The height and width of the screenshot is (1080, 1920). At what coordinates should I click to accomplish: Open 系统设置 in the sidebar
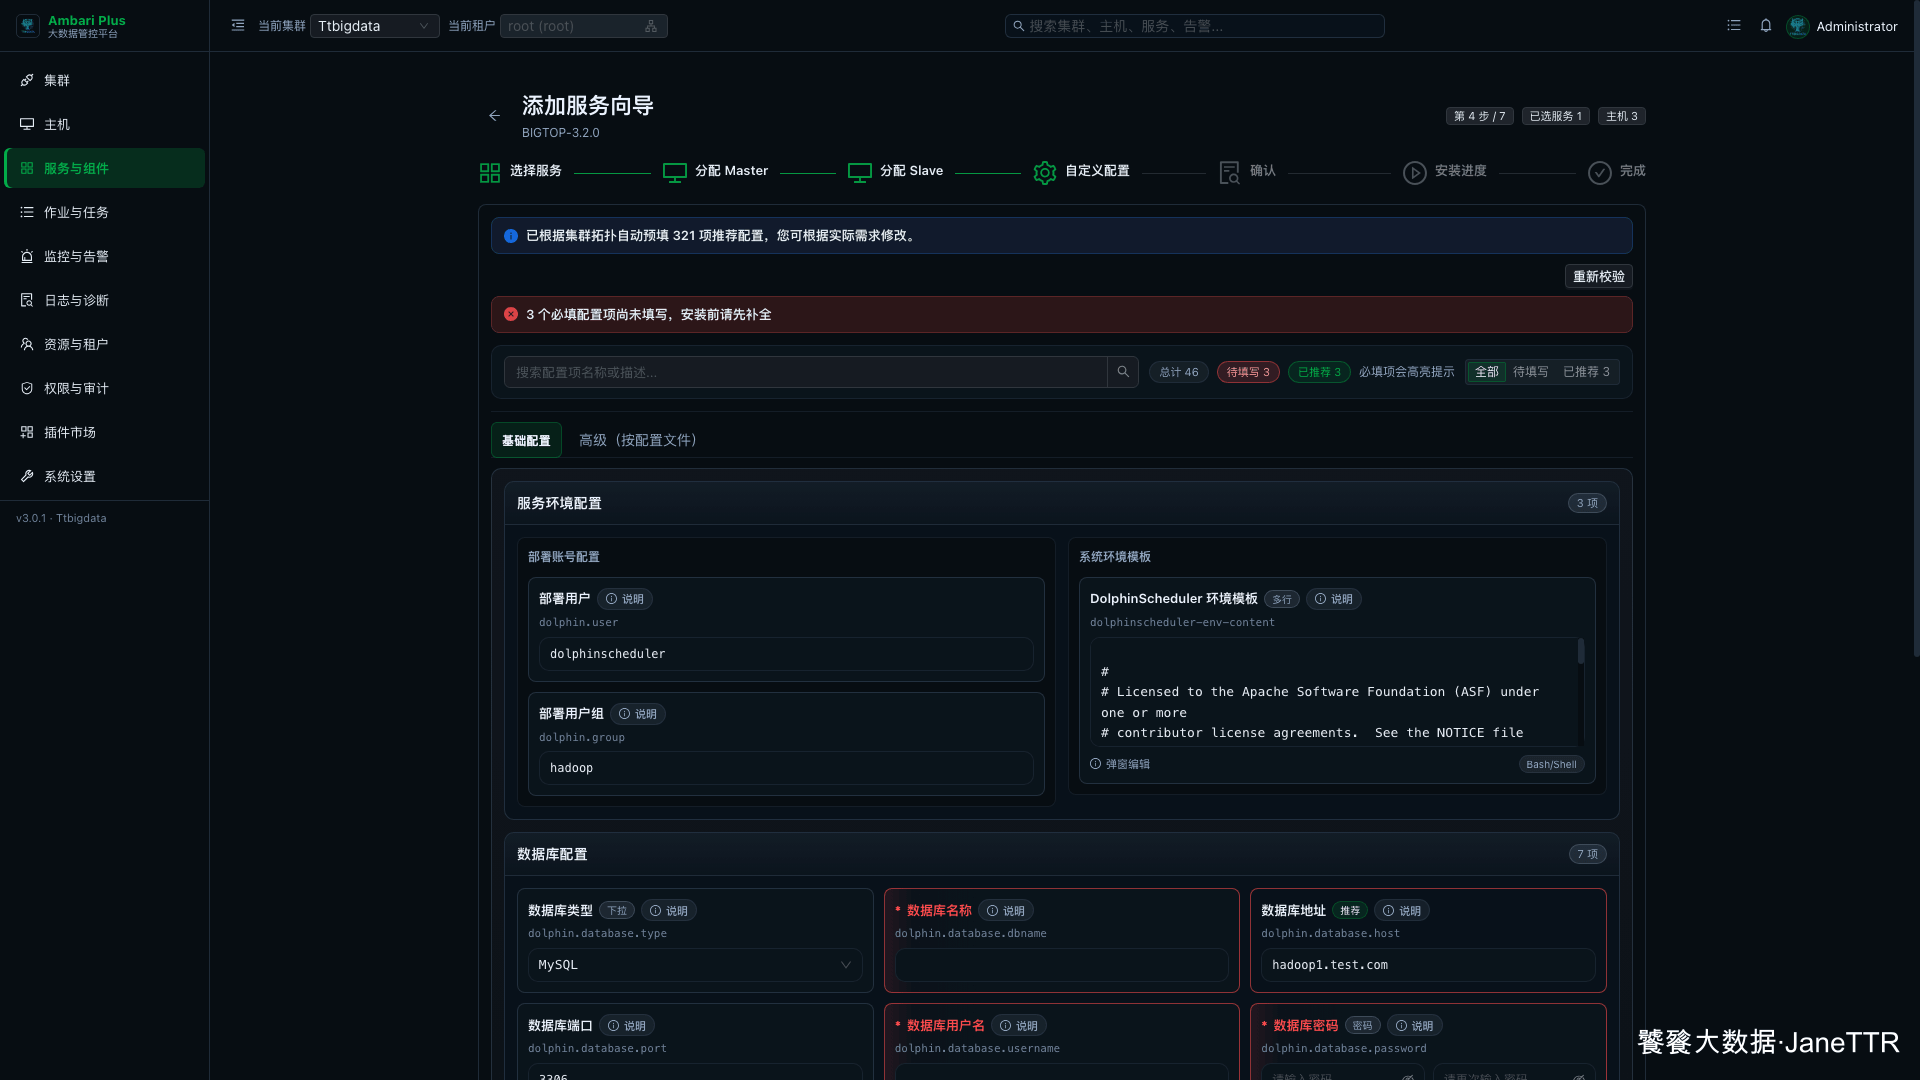tap(105, 476)
